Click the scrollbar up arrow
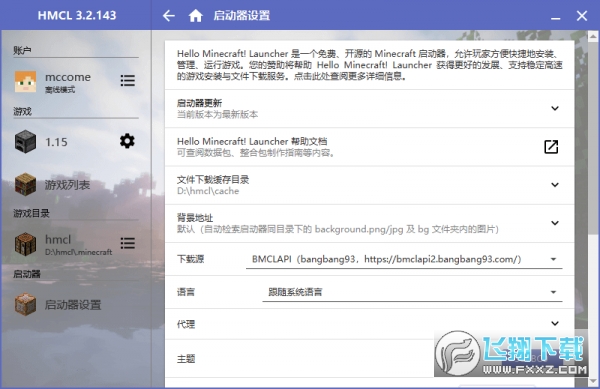 [x=593, y=36]
